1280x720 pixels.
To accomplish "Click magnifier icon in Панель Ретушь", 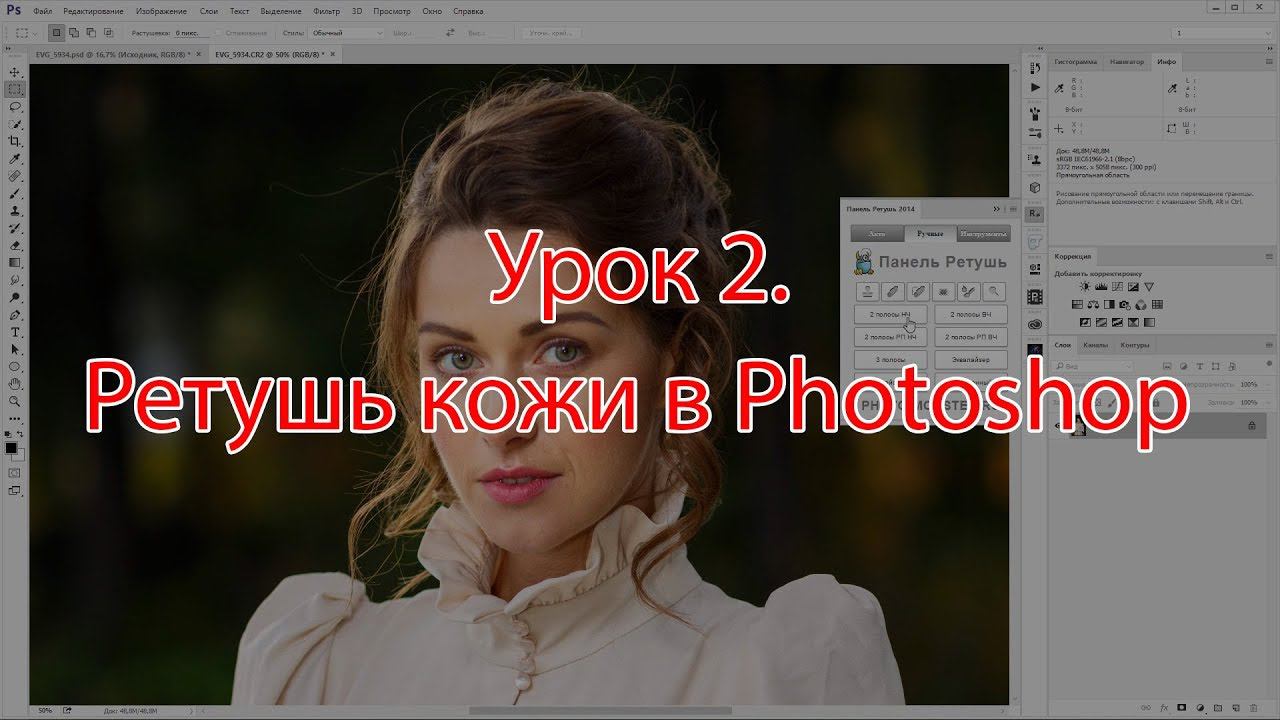I will tap(993, 291).
